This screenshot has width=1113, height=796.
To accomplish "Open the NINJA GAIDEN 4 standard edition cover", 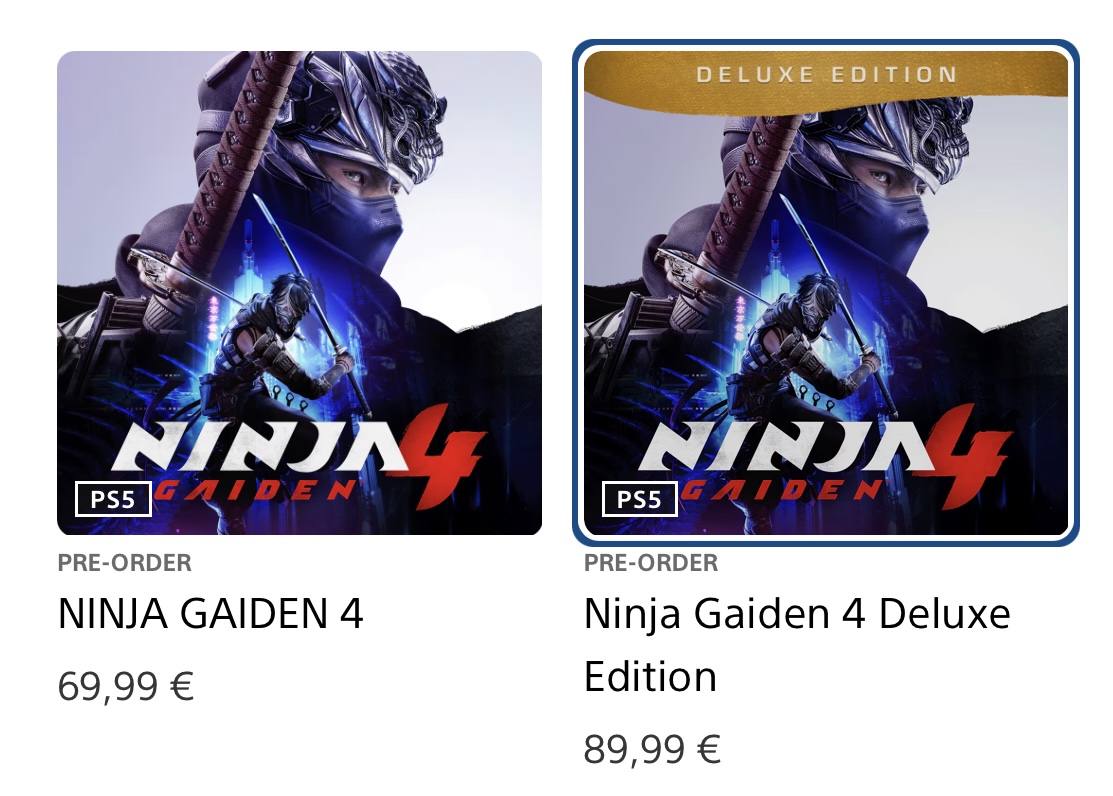I will [x=300, y=293].
